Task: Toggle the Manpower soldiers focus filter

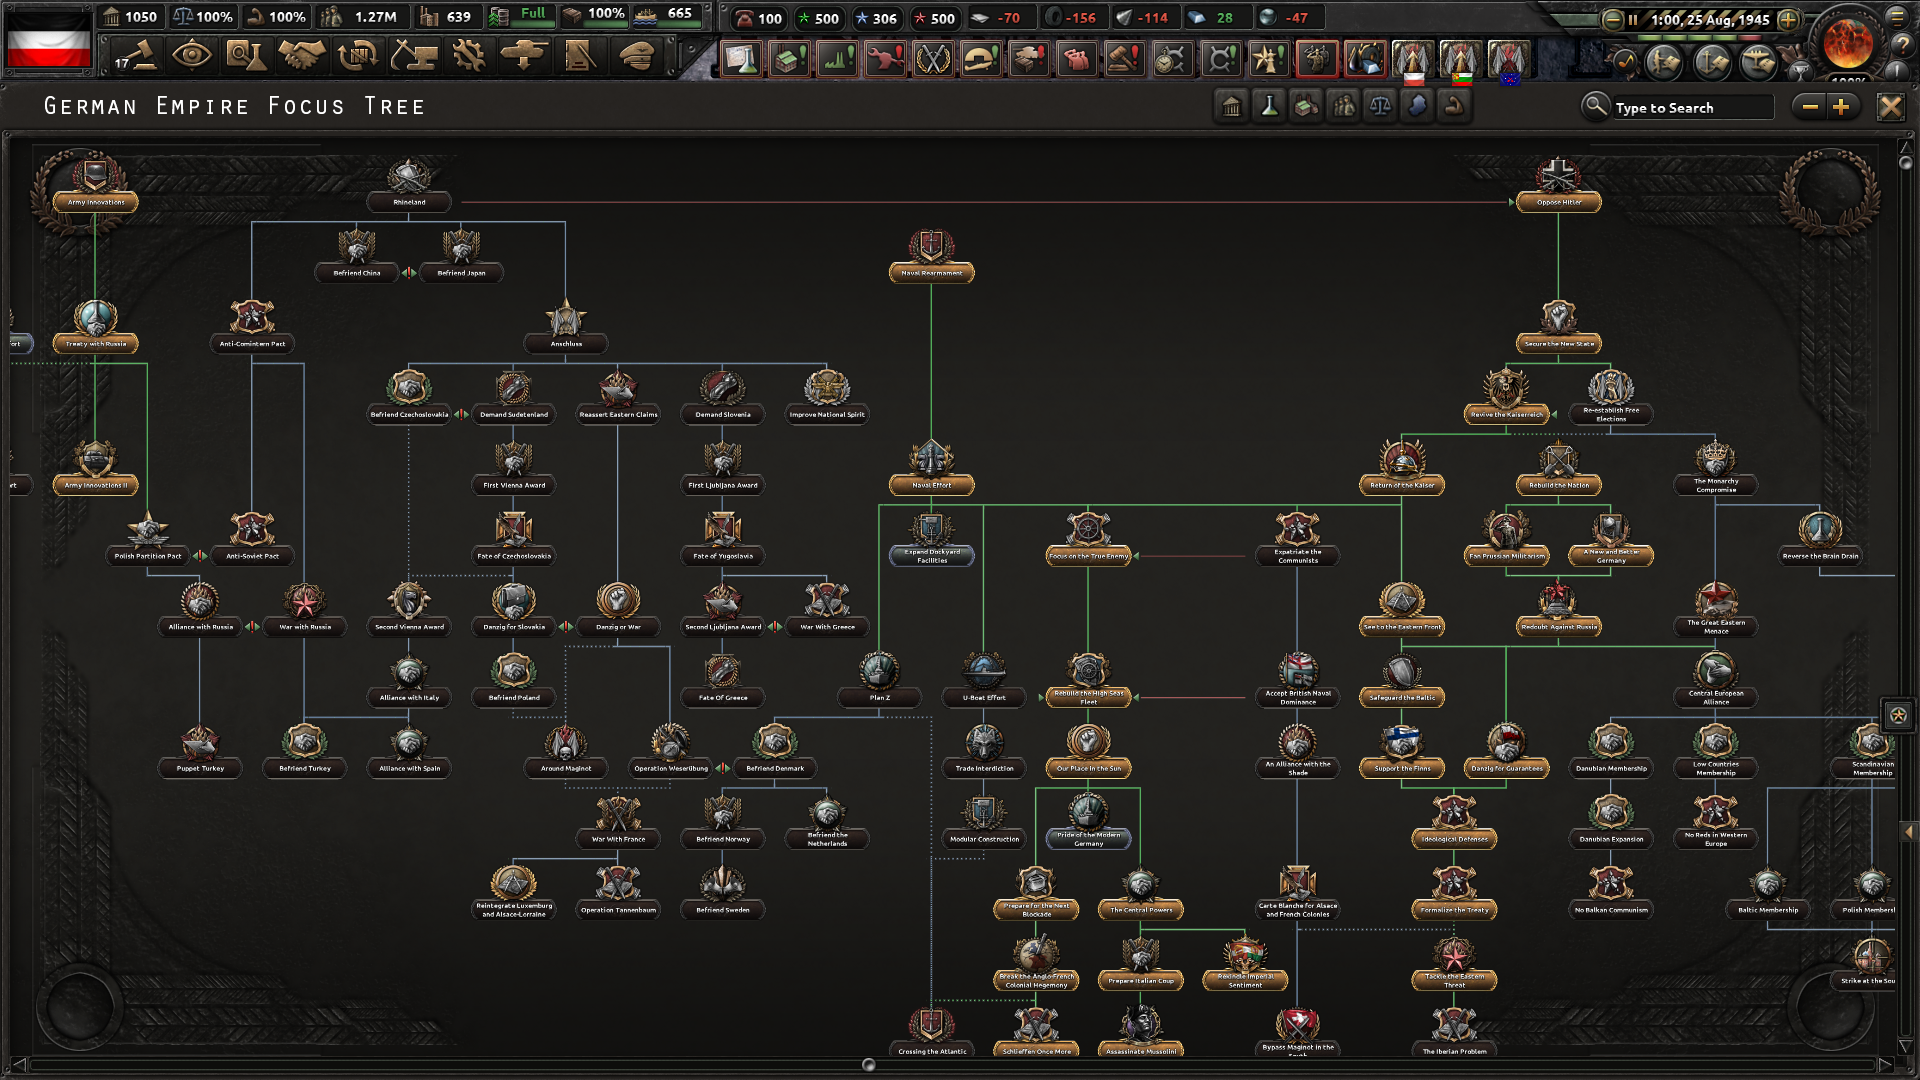Action: click(x=1343, y=106)
